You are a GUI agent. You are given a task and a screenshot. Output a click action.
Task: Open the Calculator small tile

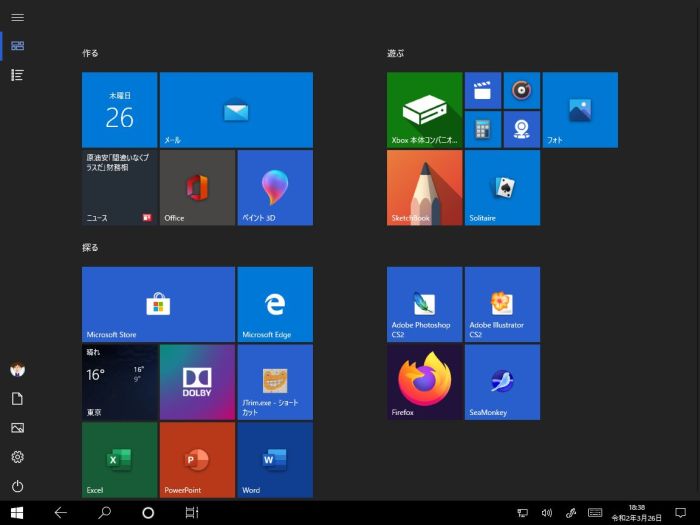tap(483, 129)
